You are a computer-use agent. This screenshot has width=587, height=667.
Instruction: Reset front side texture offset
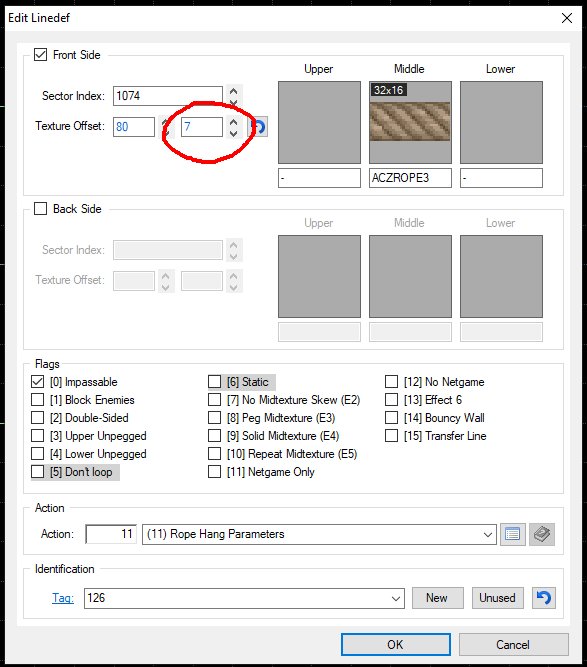258,127
